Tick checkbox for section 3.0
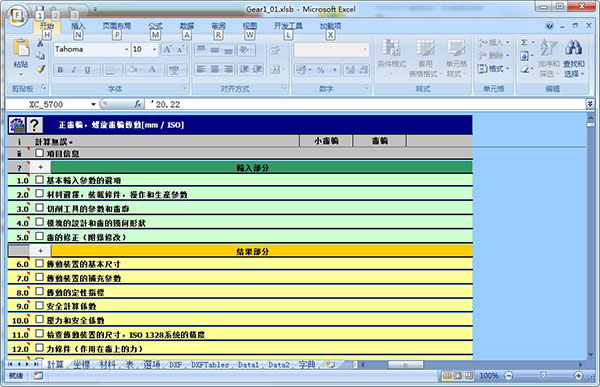This screenshot has height=387, width=600. pos(39,208)
